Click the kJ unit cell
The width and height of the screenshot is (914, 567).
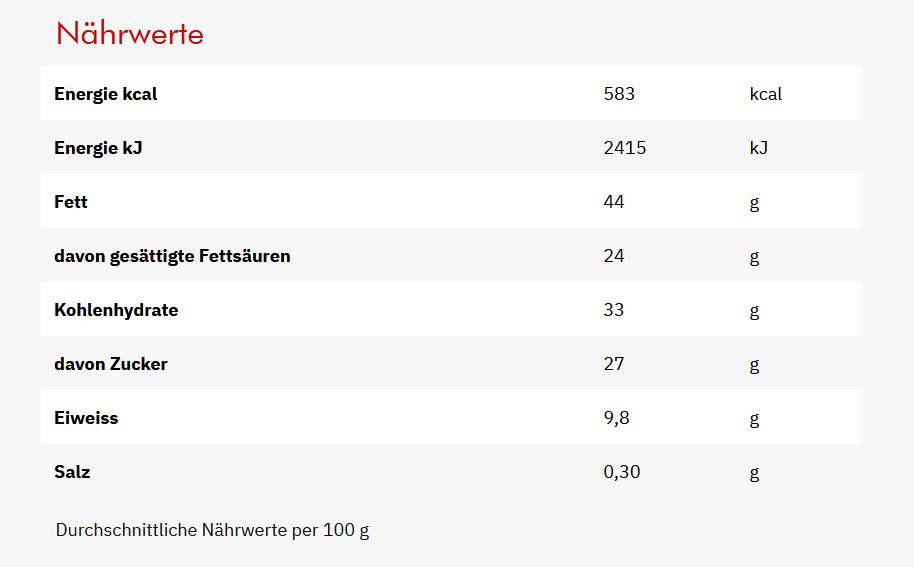click(x=759, y=148)
